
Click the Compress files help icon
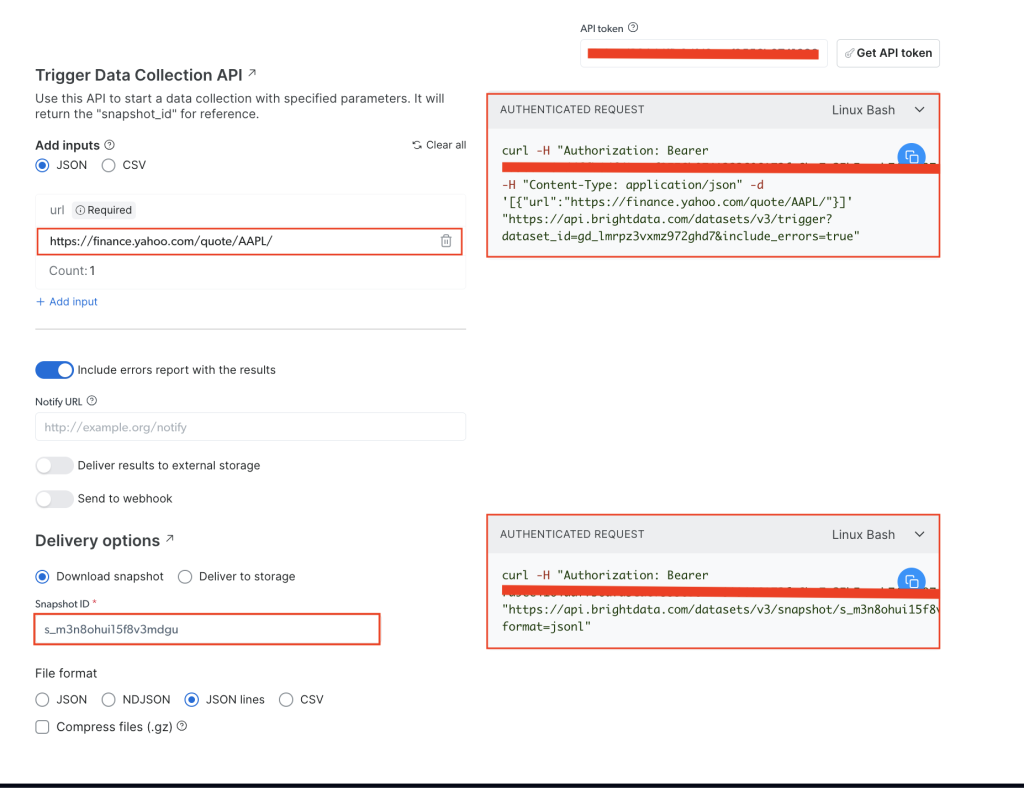tap(183, 727)
